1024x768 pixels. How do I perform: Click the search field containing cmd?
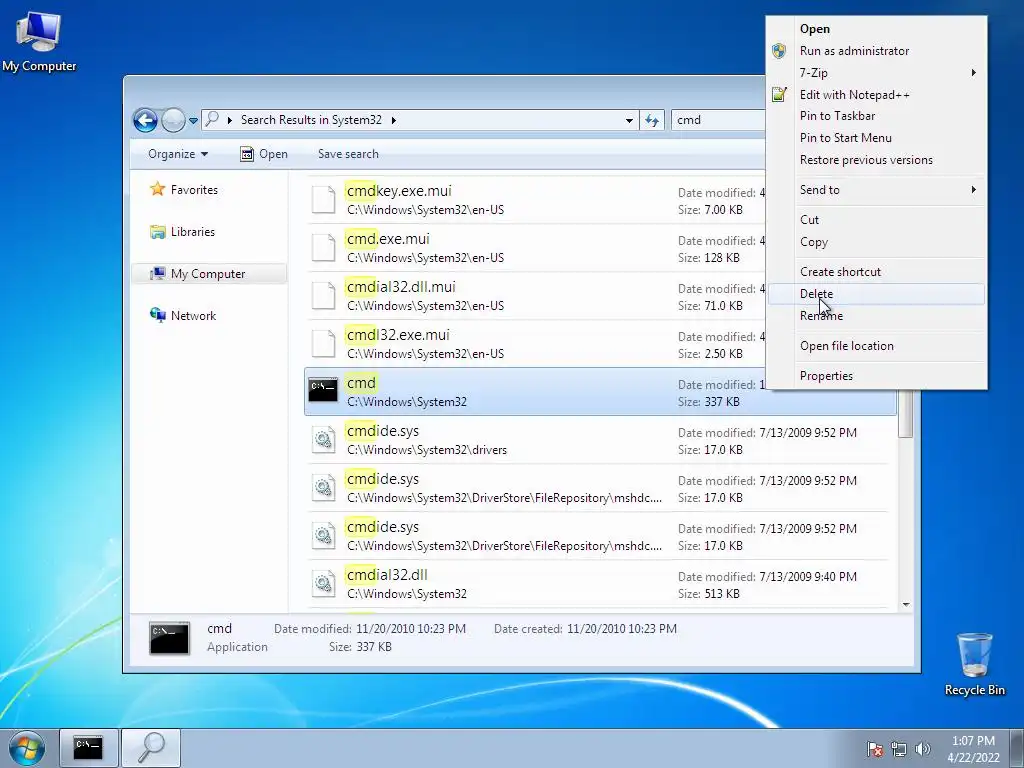coord(718,120)
